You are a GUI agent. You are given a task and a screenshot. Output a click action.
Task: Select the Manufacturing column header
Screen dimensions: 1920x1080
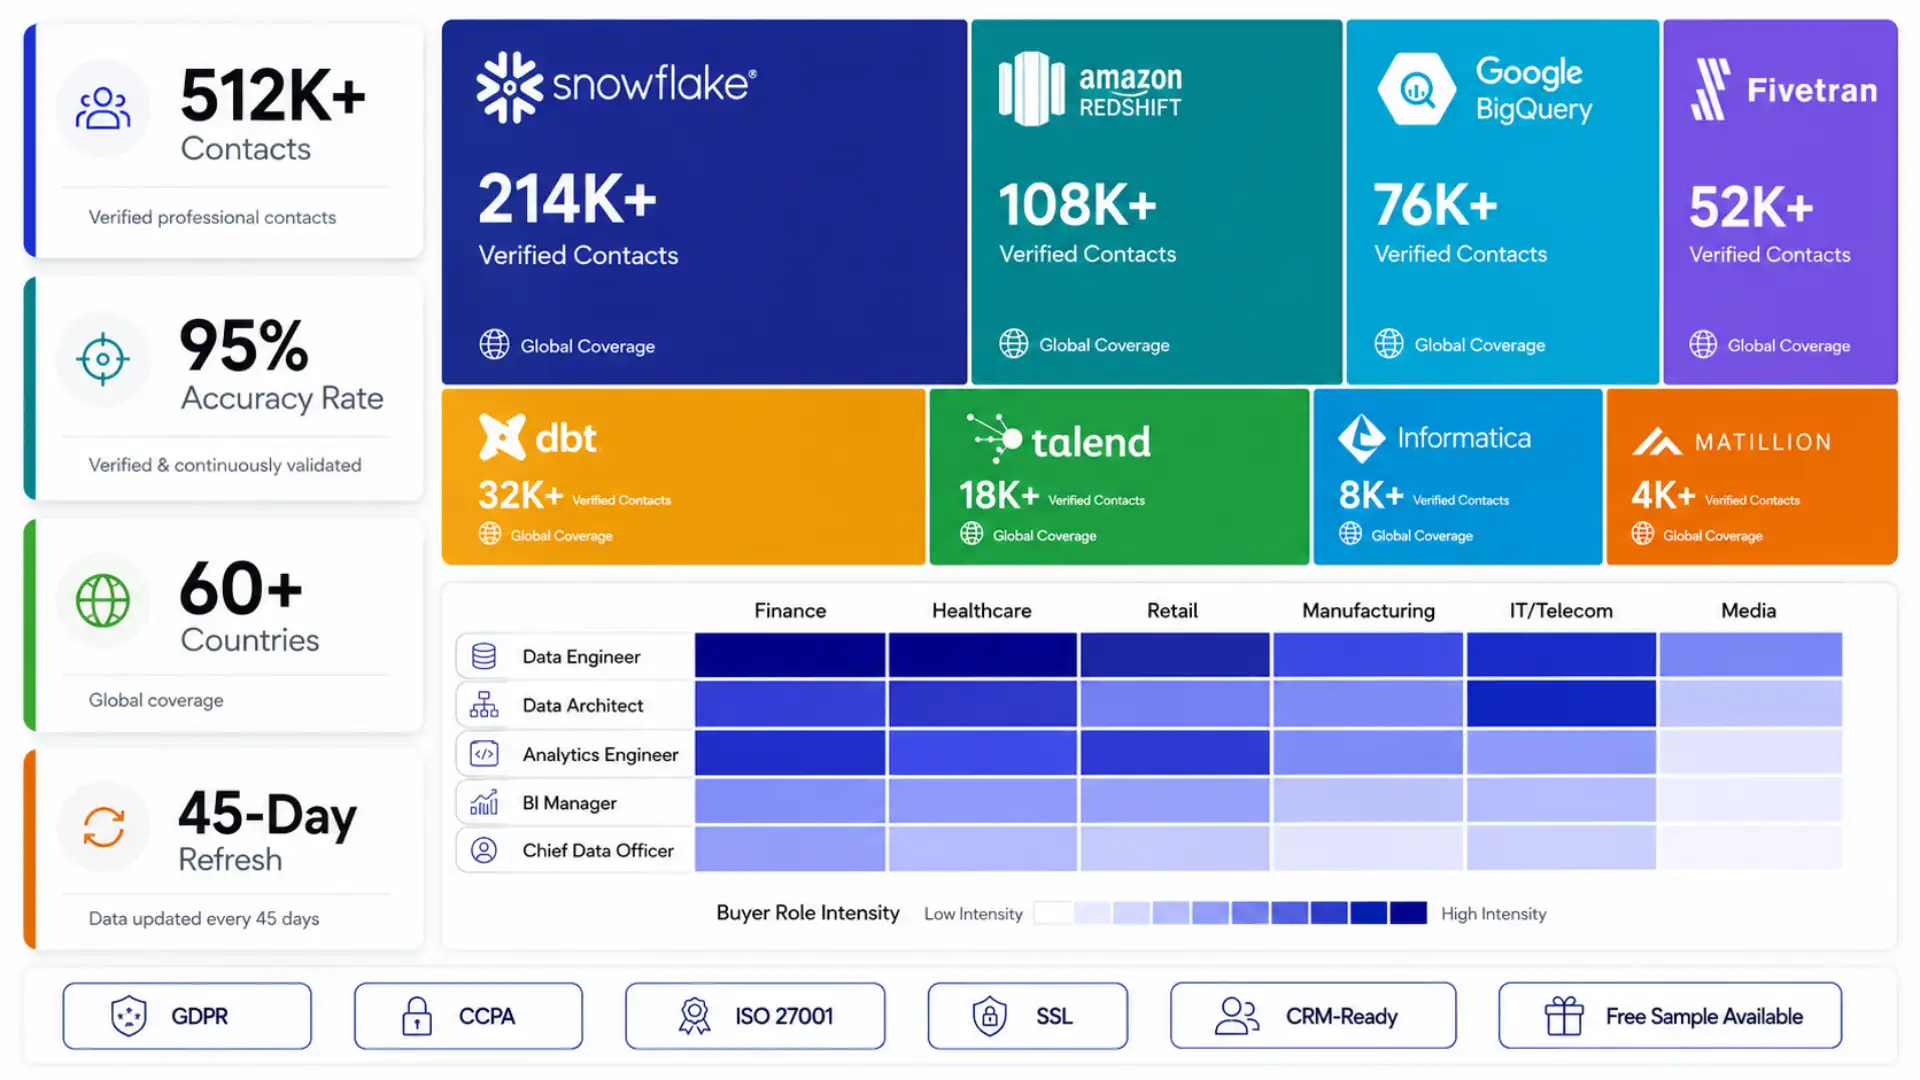click(x=1368, y=611)
